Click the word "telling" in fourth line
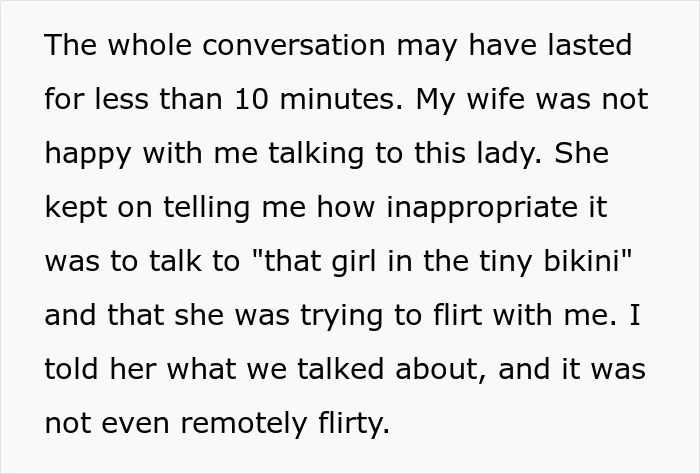 pos(207,209)
